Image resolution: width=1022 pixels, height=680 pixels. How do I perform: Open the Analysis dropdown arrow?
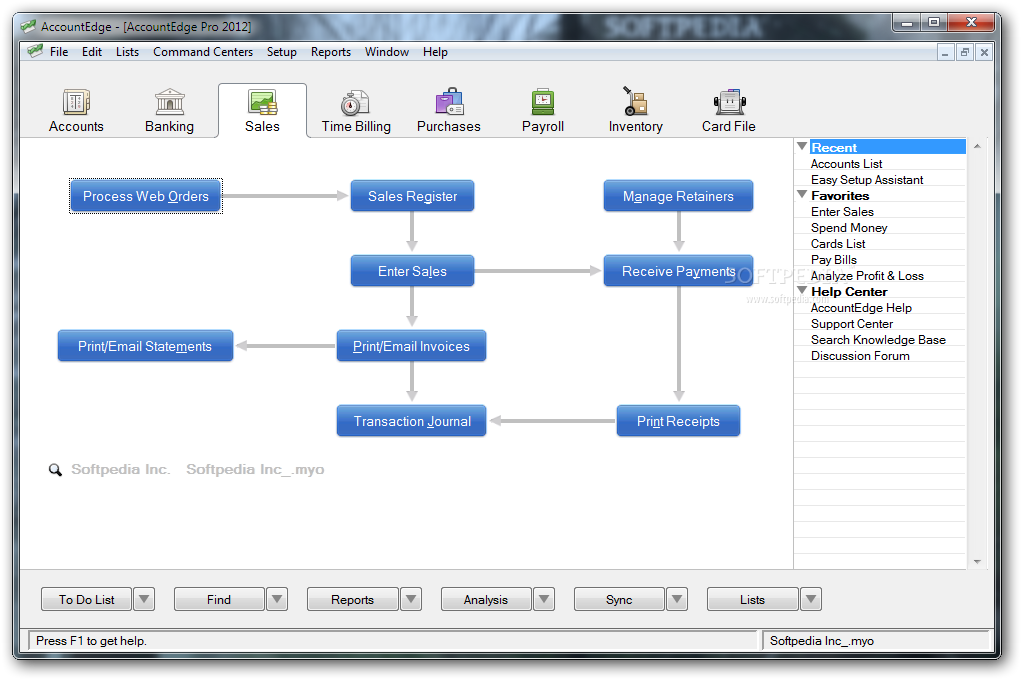[x=544, y=599]
